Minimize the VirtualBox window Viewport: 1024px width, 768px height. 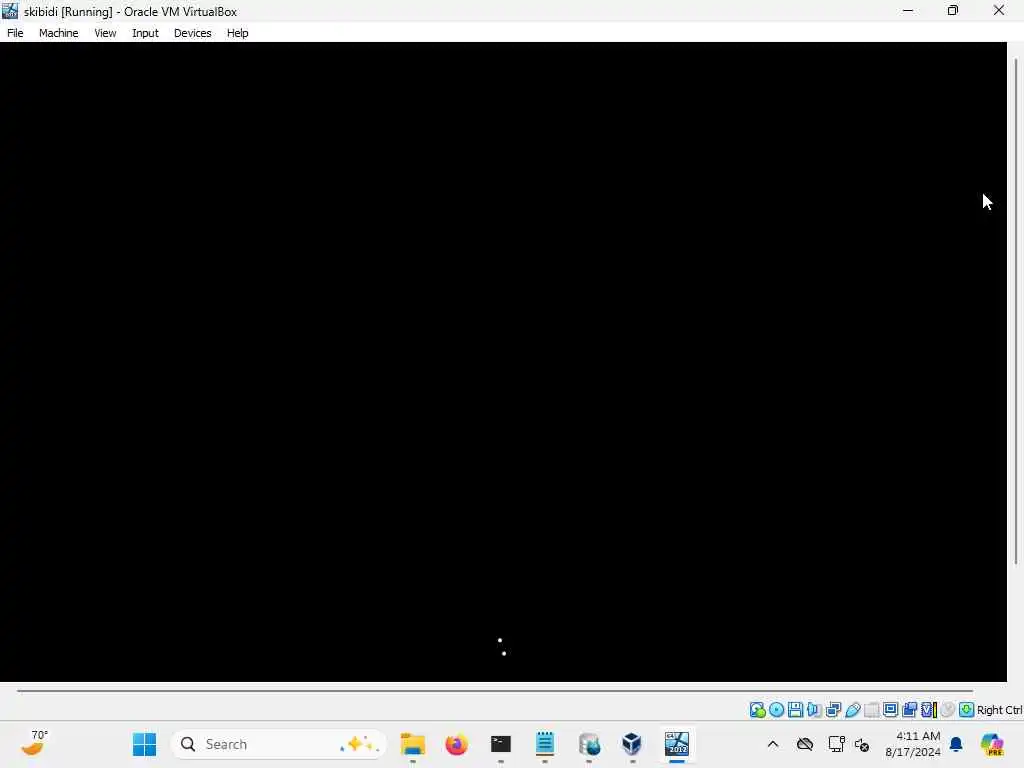pos(908,11)
